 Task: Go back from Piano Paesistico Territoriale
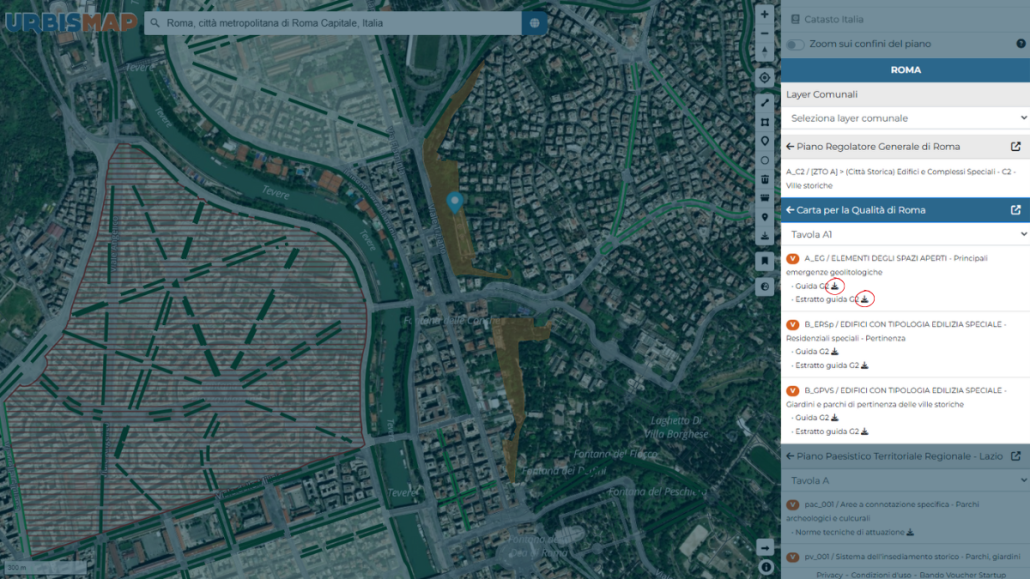click(790, 456)
